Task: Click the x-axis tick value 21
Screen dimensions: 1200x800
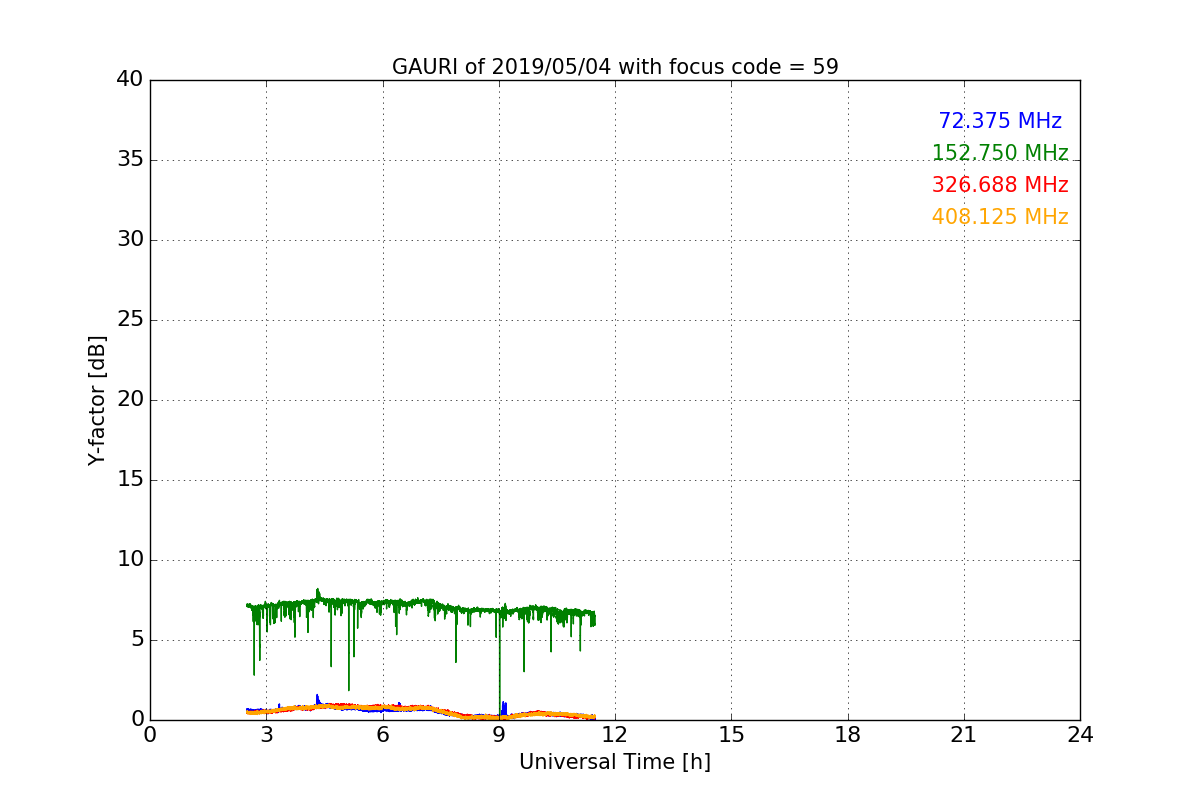Action: click(964, 735)
